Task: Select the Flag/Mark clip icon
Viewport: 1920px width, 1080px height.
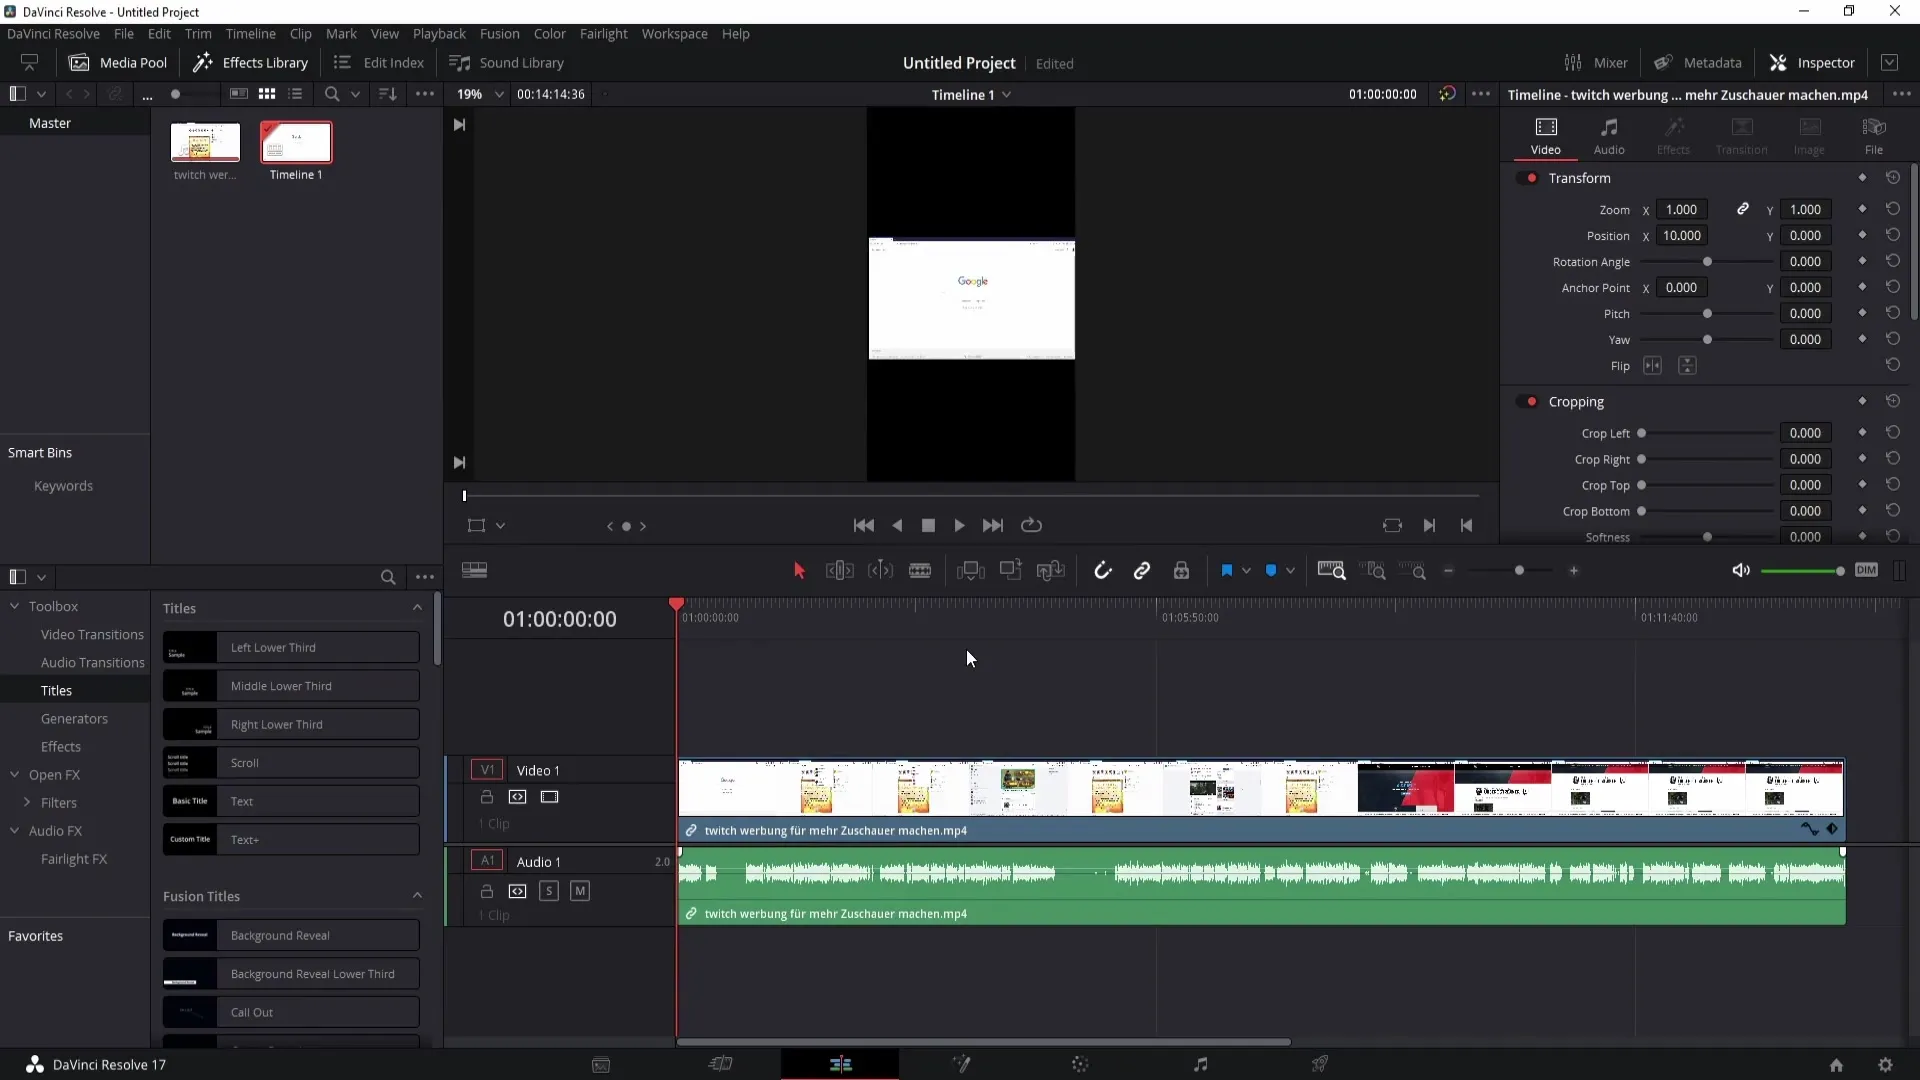Action: pos(1226,570)
